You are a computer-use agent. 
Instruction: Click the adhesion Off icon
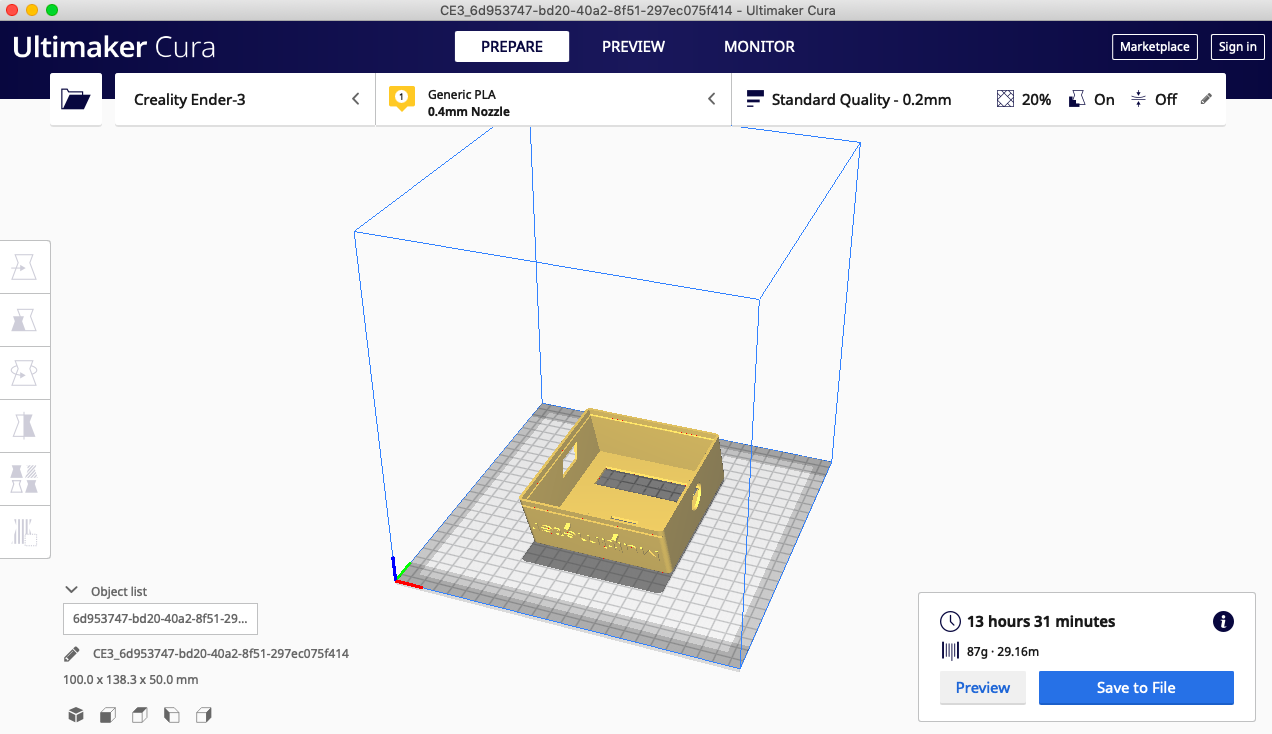tap(1138, 99)
